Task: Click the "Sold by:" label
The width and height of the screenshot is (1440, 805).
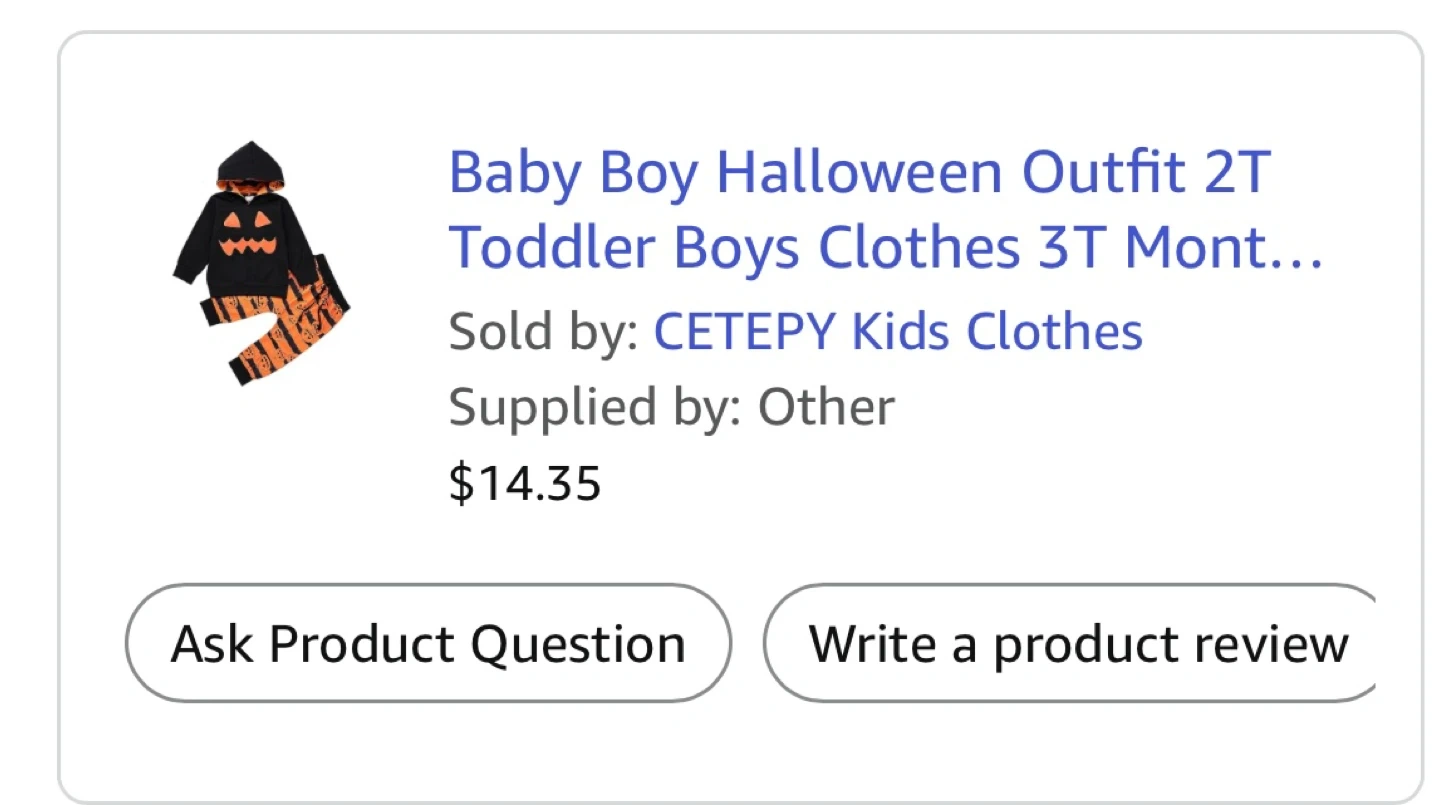Action: coord(543,331)
